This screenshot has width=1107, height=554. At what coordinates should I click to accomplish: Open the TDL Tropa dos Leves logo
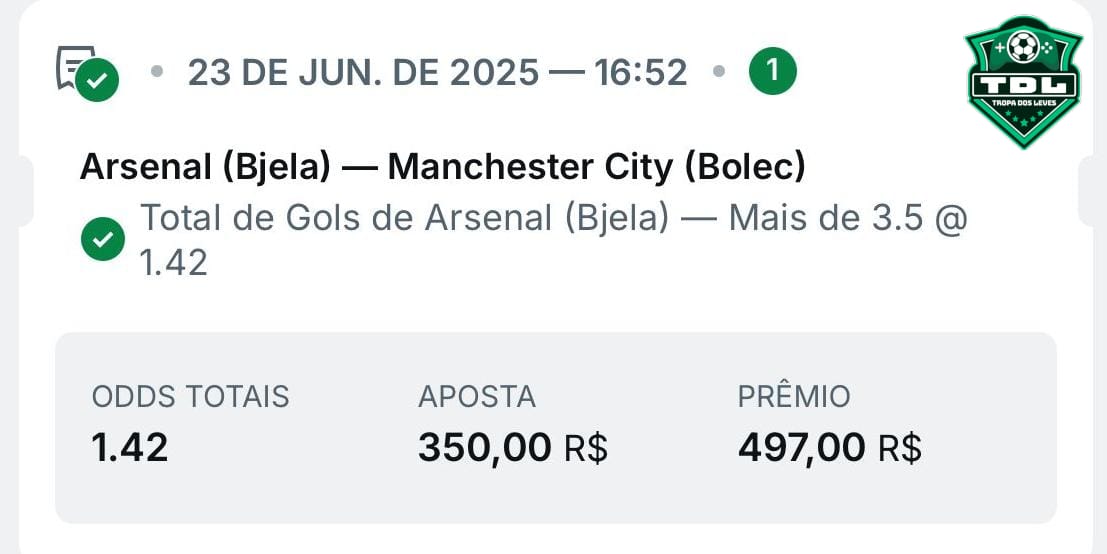pos(1024,81)
